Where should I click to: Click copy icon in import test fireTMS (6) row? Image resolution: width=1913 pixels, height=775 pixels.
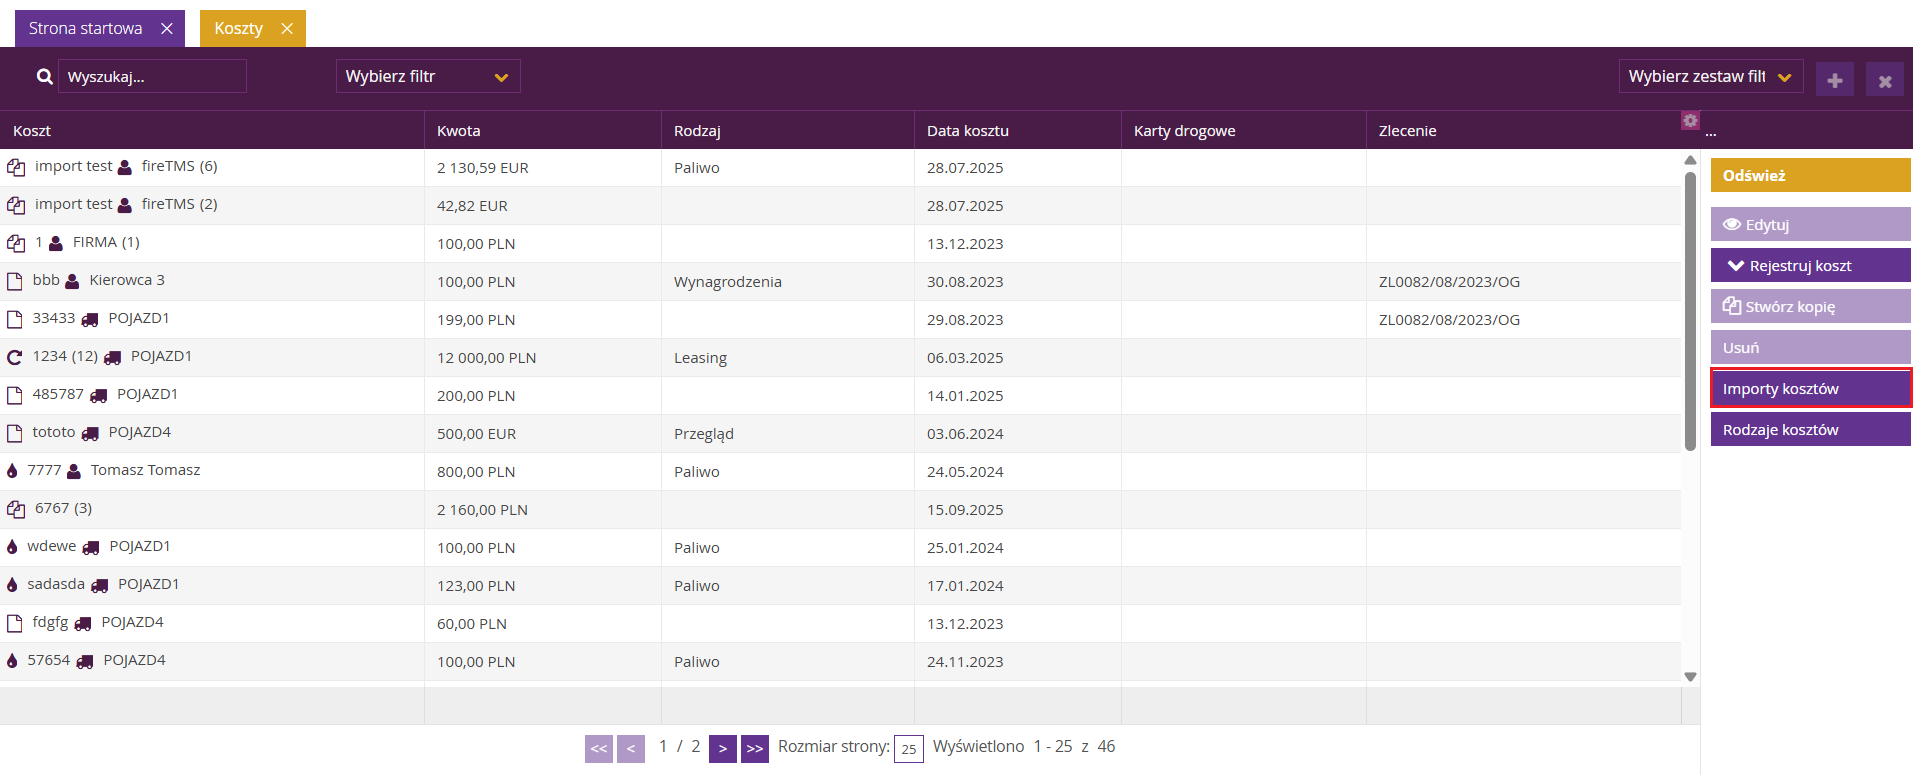16,167
